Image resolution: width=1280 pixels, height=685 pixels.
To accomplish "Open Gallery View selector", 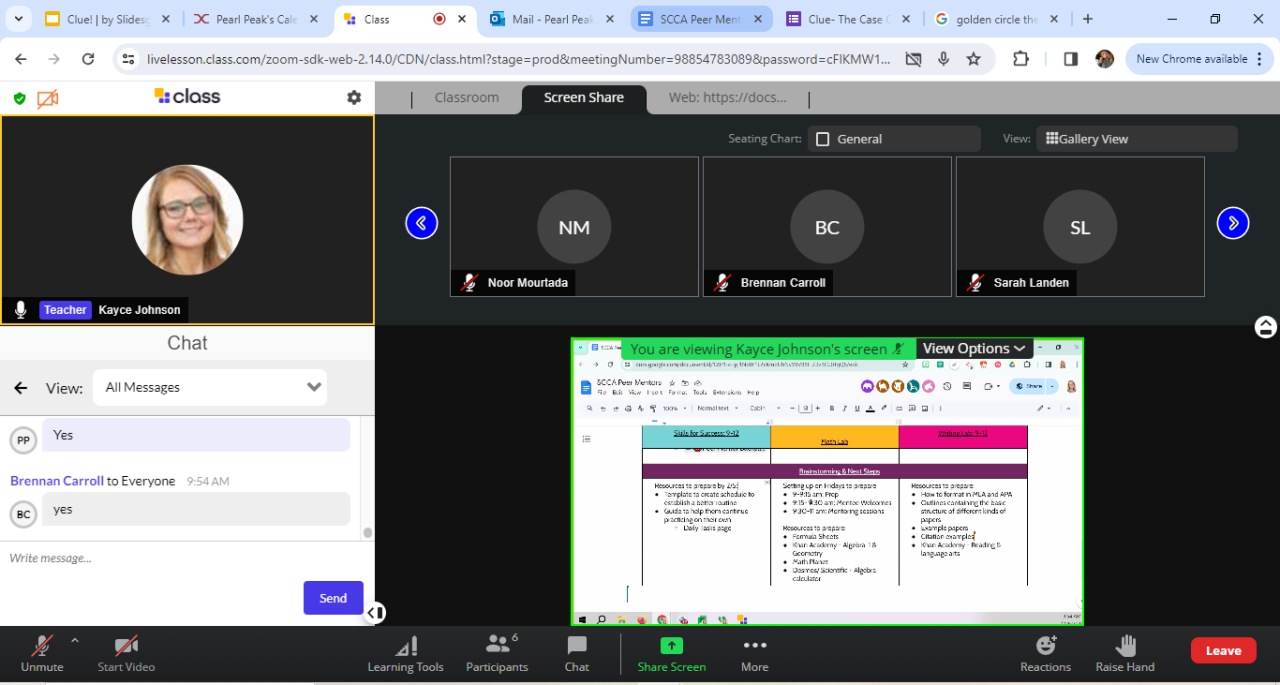I will [x=1137, y=139].
